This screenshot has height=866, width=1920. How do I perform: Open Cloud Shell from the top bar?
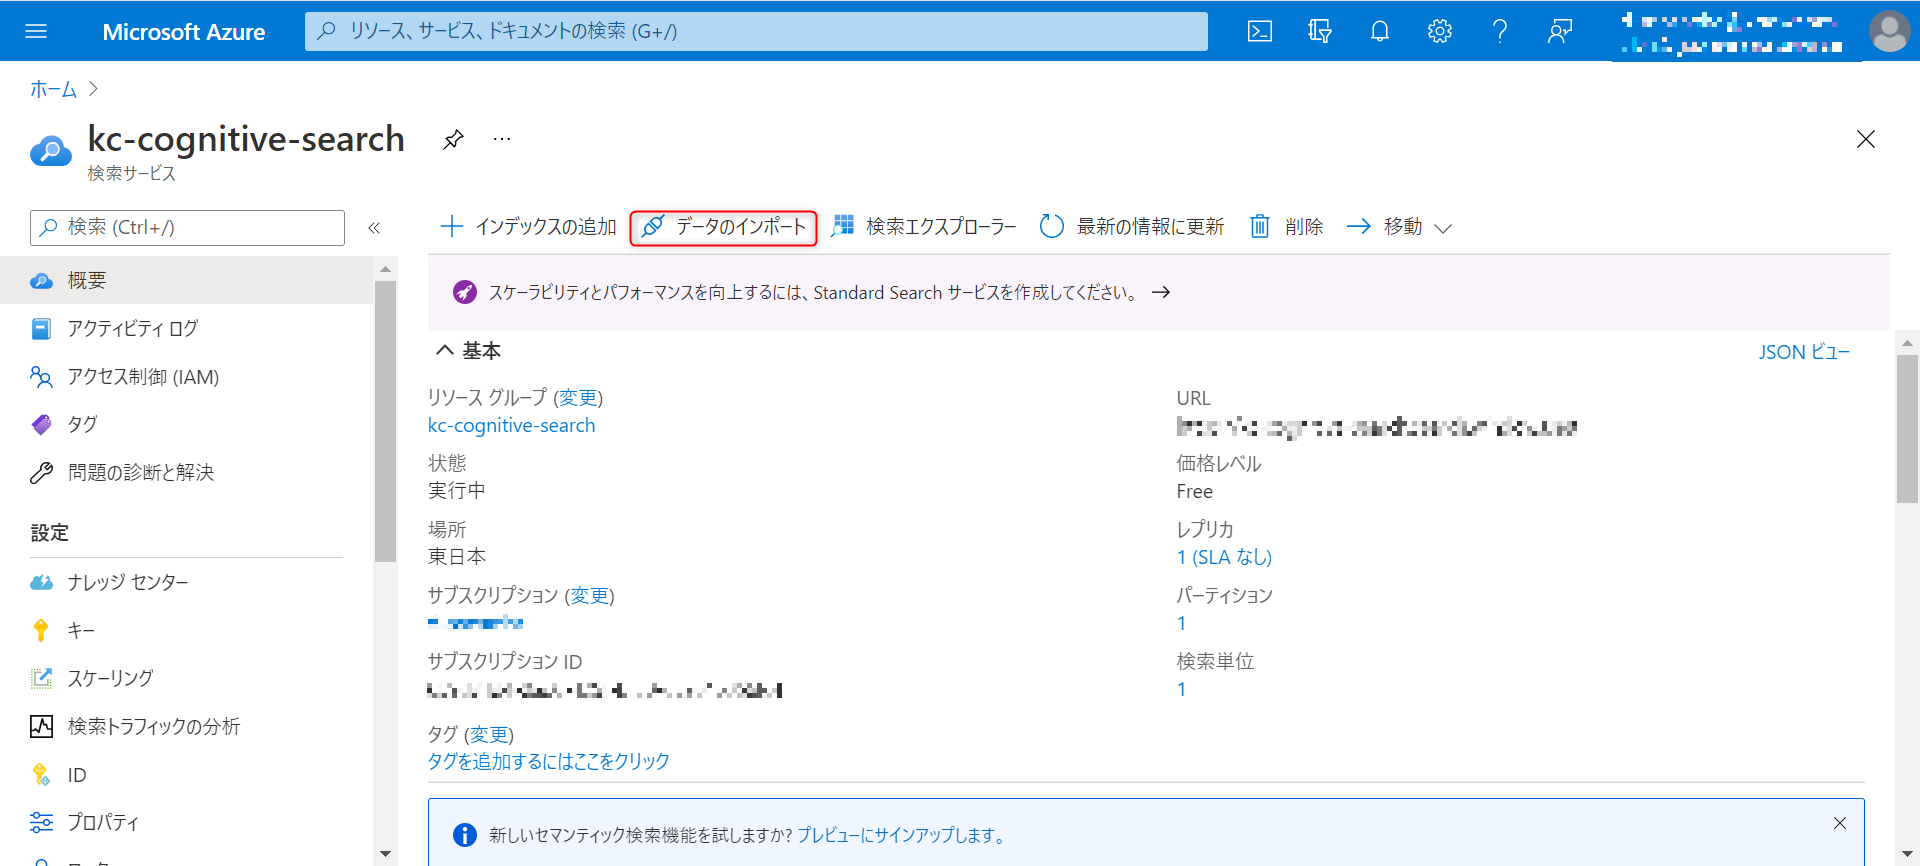tap(1260, 31)
